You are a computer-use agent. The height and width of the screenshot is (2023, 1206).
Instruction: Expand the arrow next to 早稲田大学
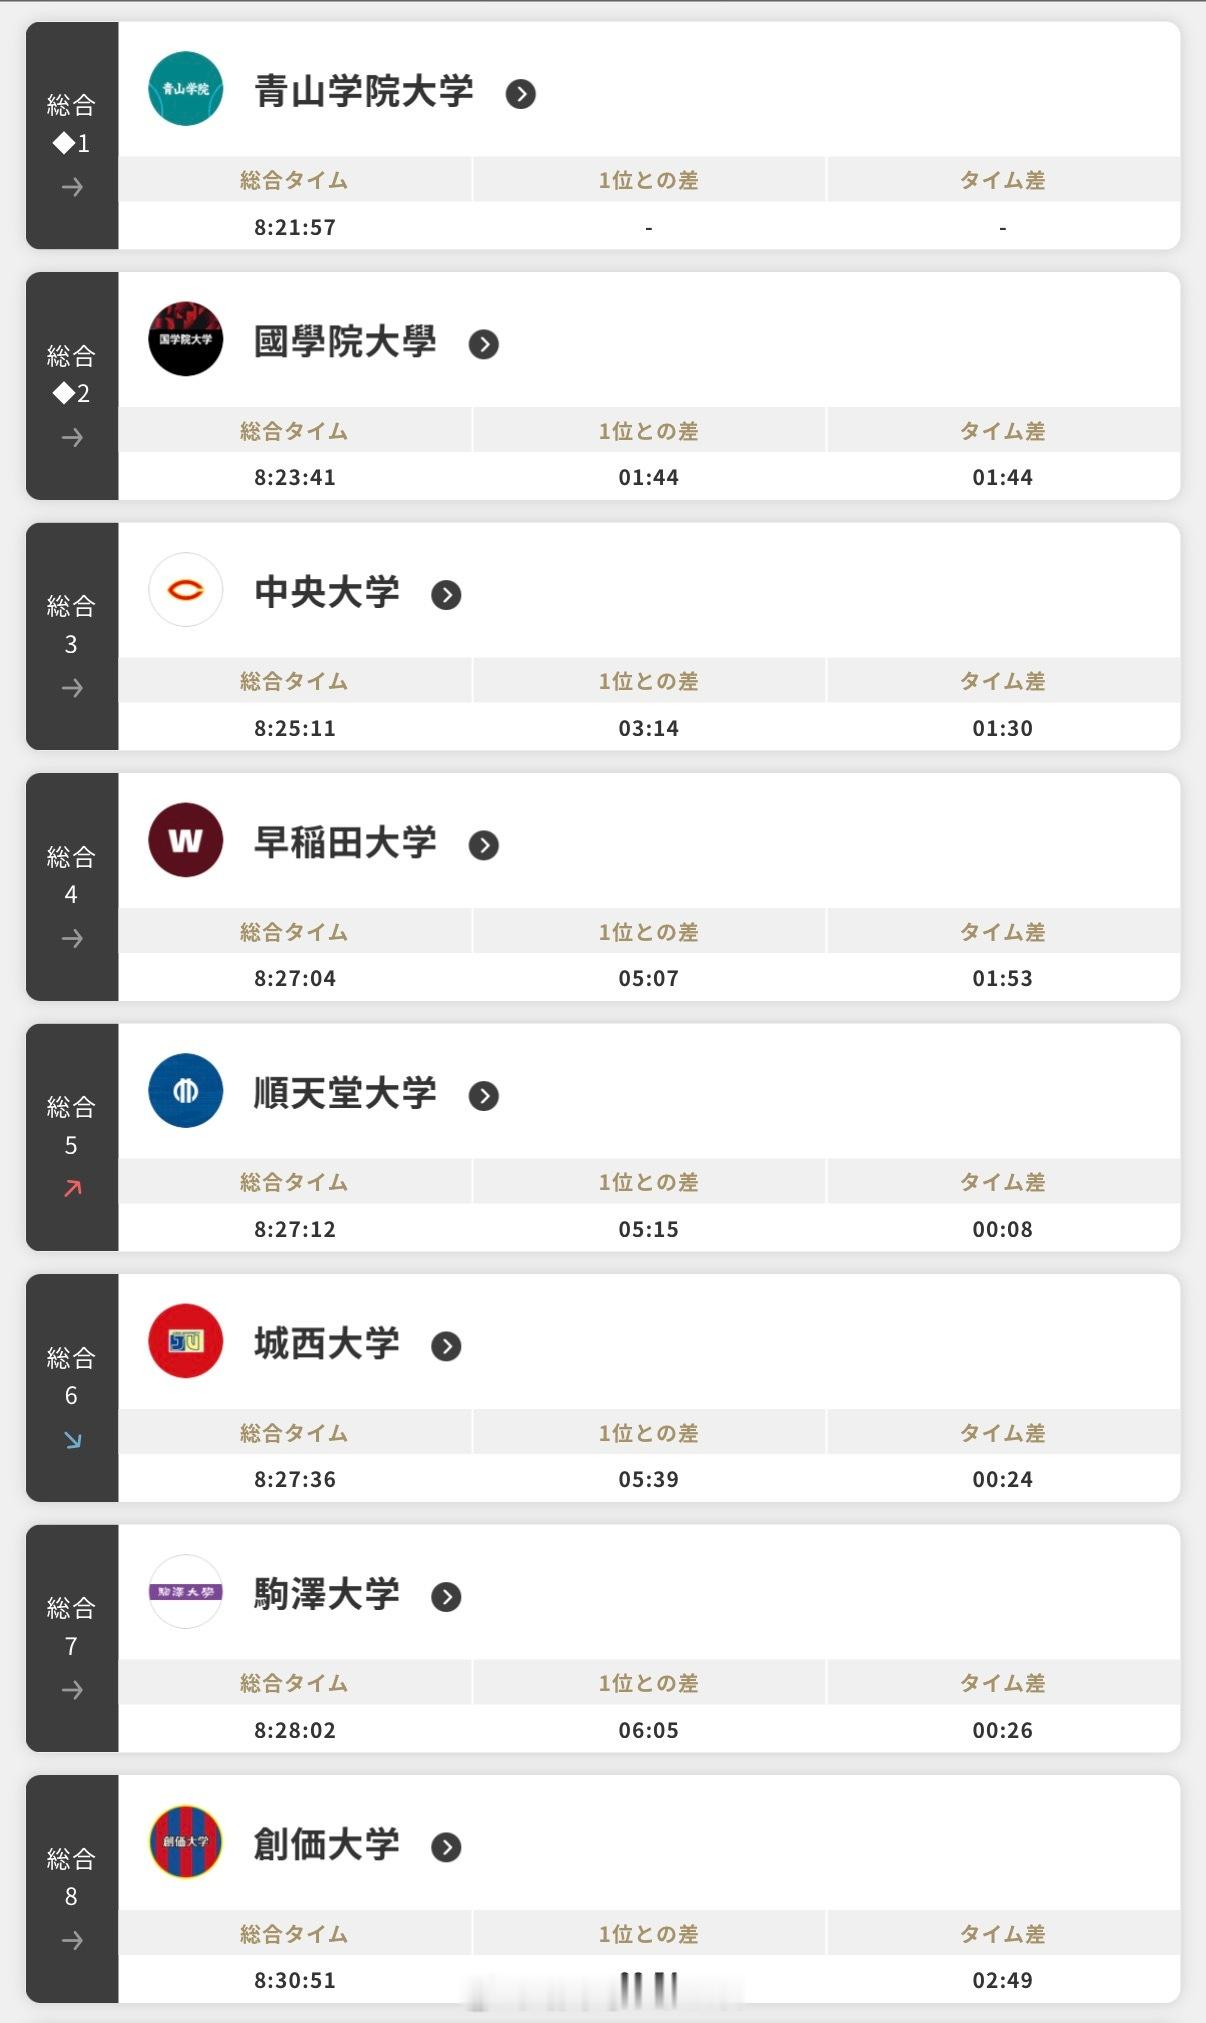tap(483, 845)
